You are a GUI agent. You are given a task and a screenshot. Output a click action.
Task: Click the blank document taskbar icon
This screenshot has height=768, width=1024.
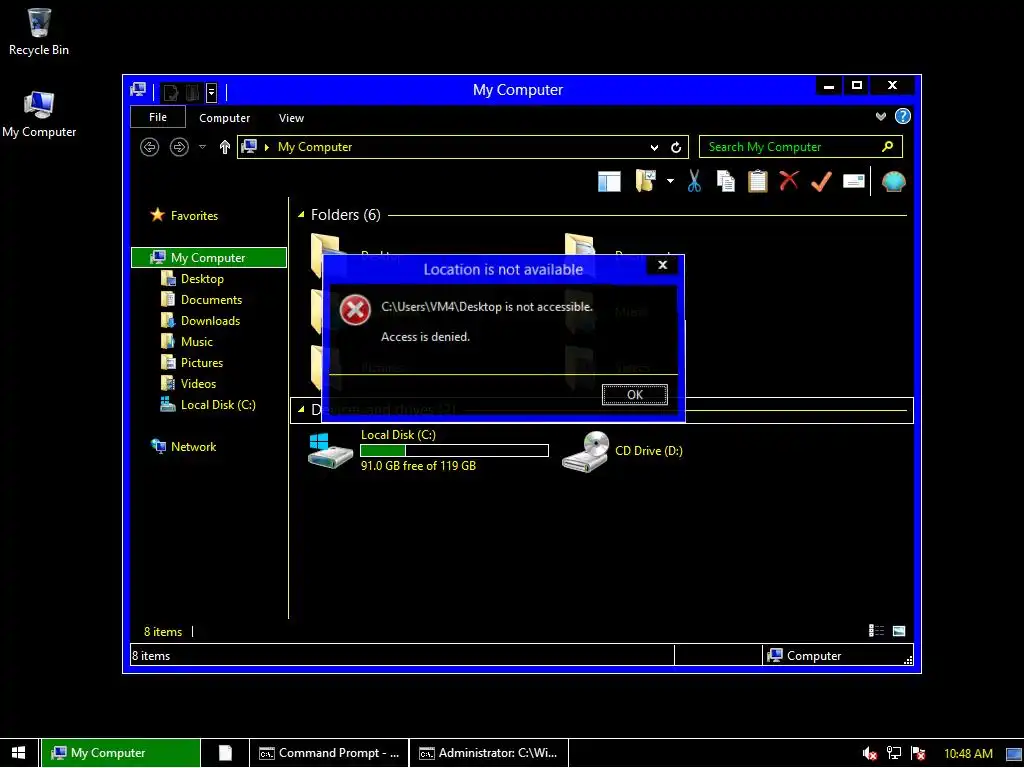[x=225, y=753]
